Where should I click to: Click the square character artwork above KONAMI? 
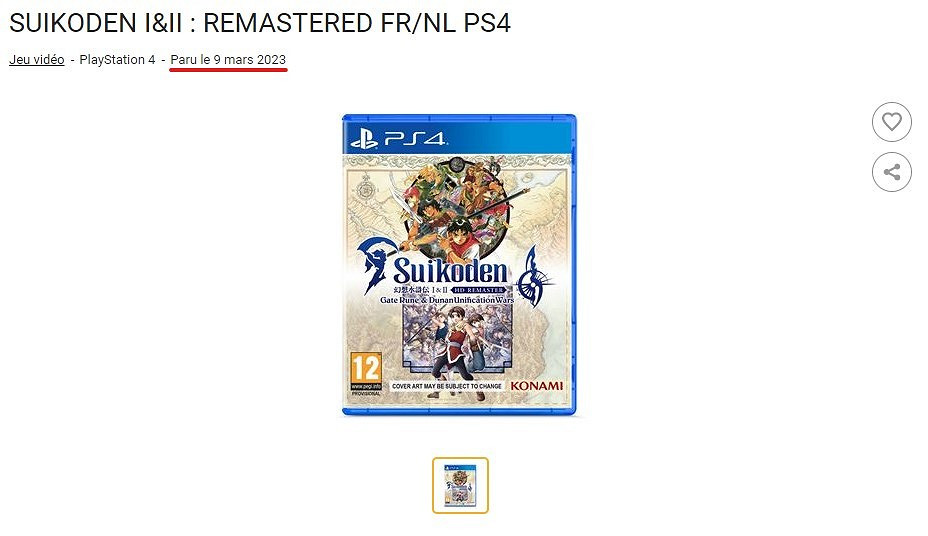(457, 340)
